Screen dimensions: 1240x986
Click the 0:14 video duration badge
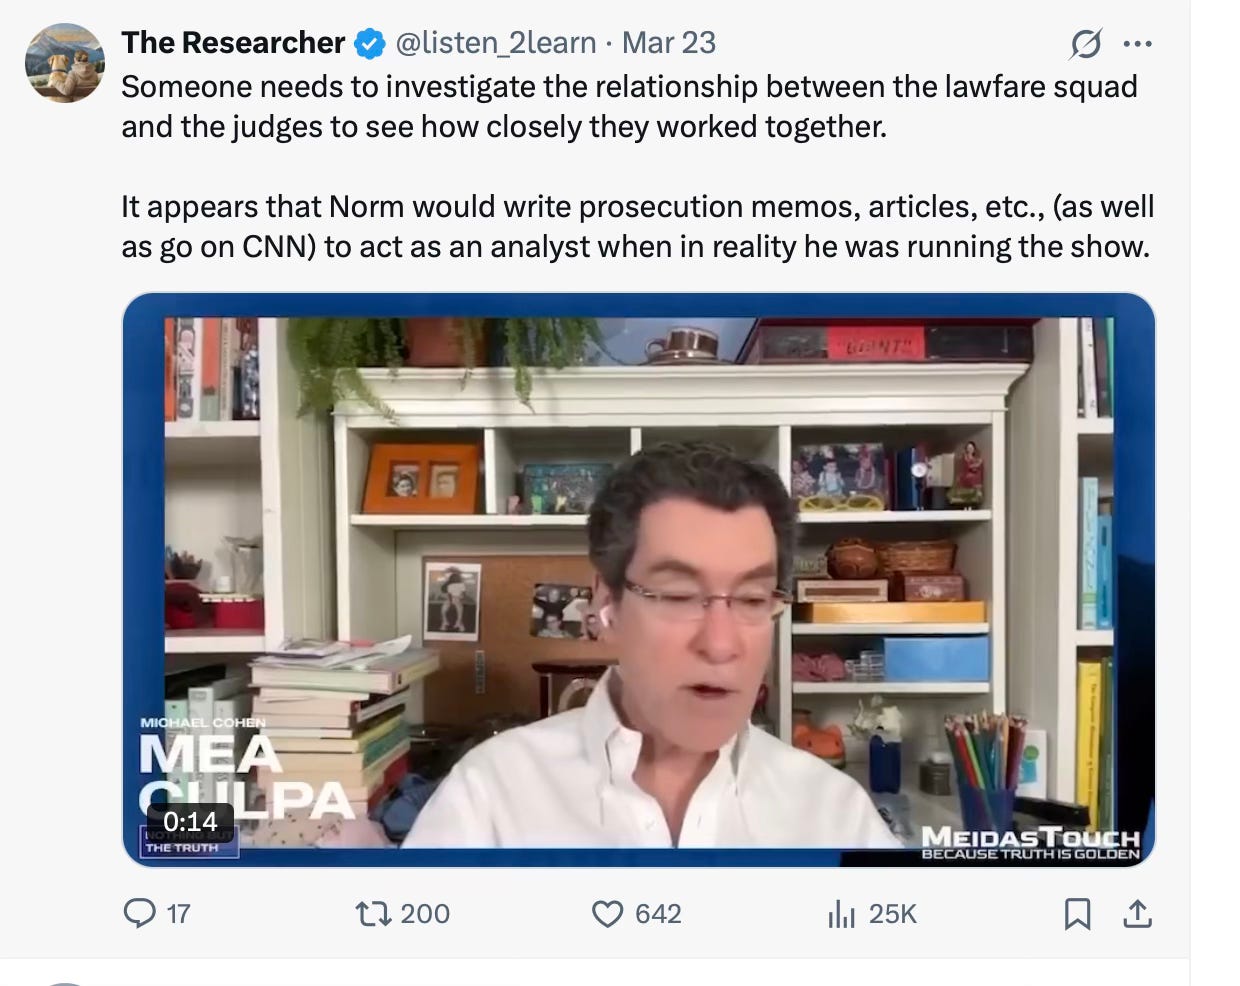tap(190, 821)
